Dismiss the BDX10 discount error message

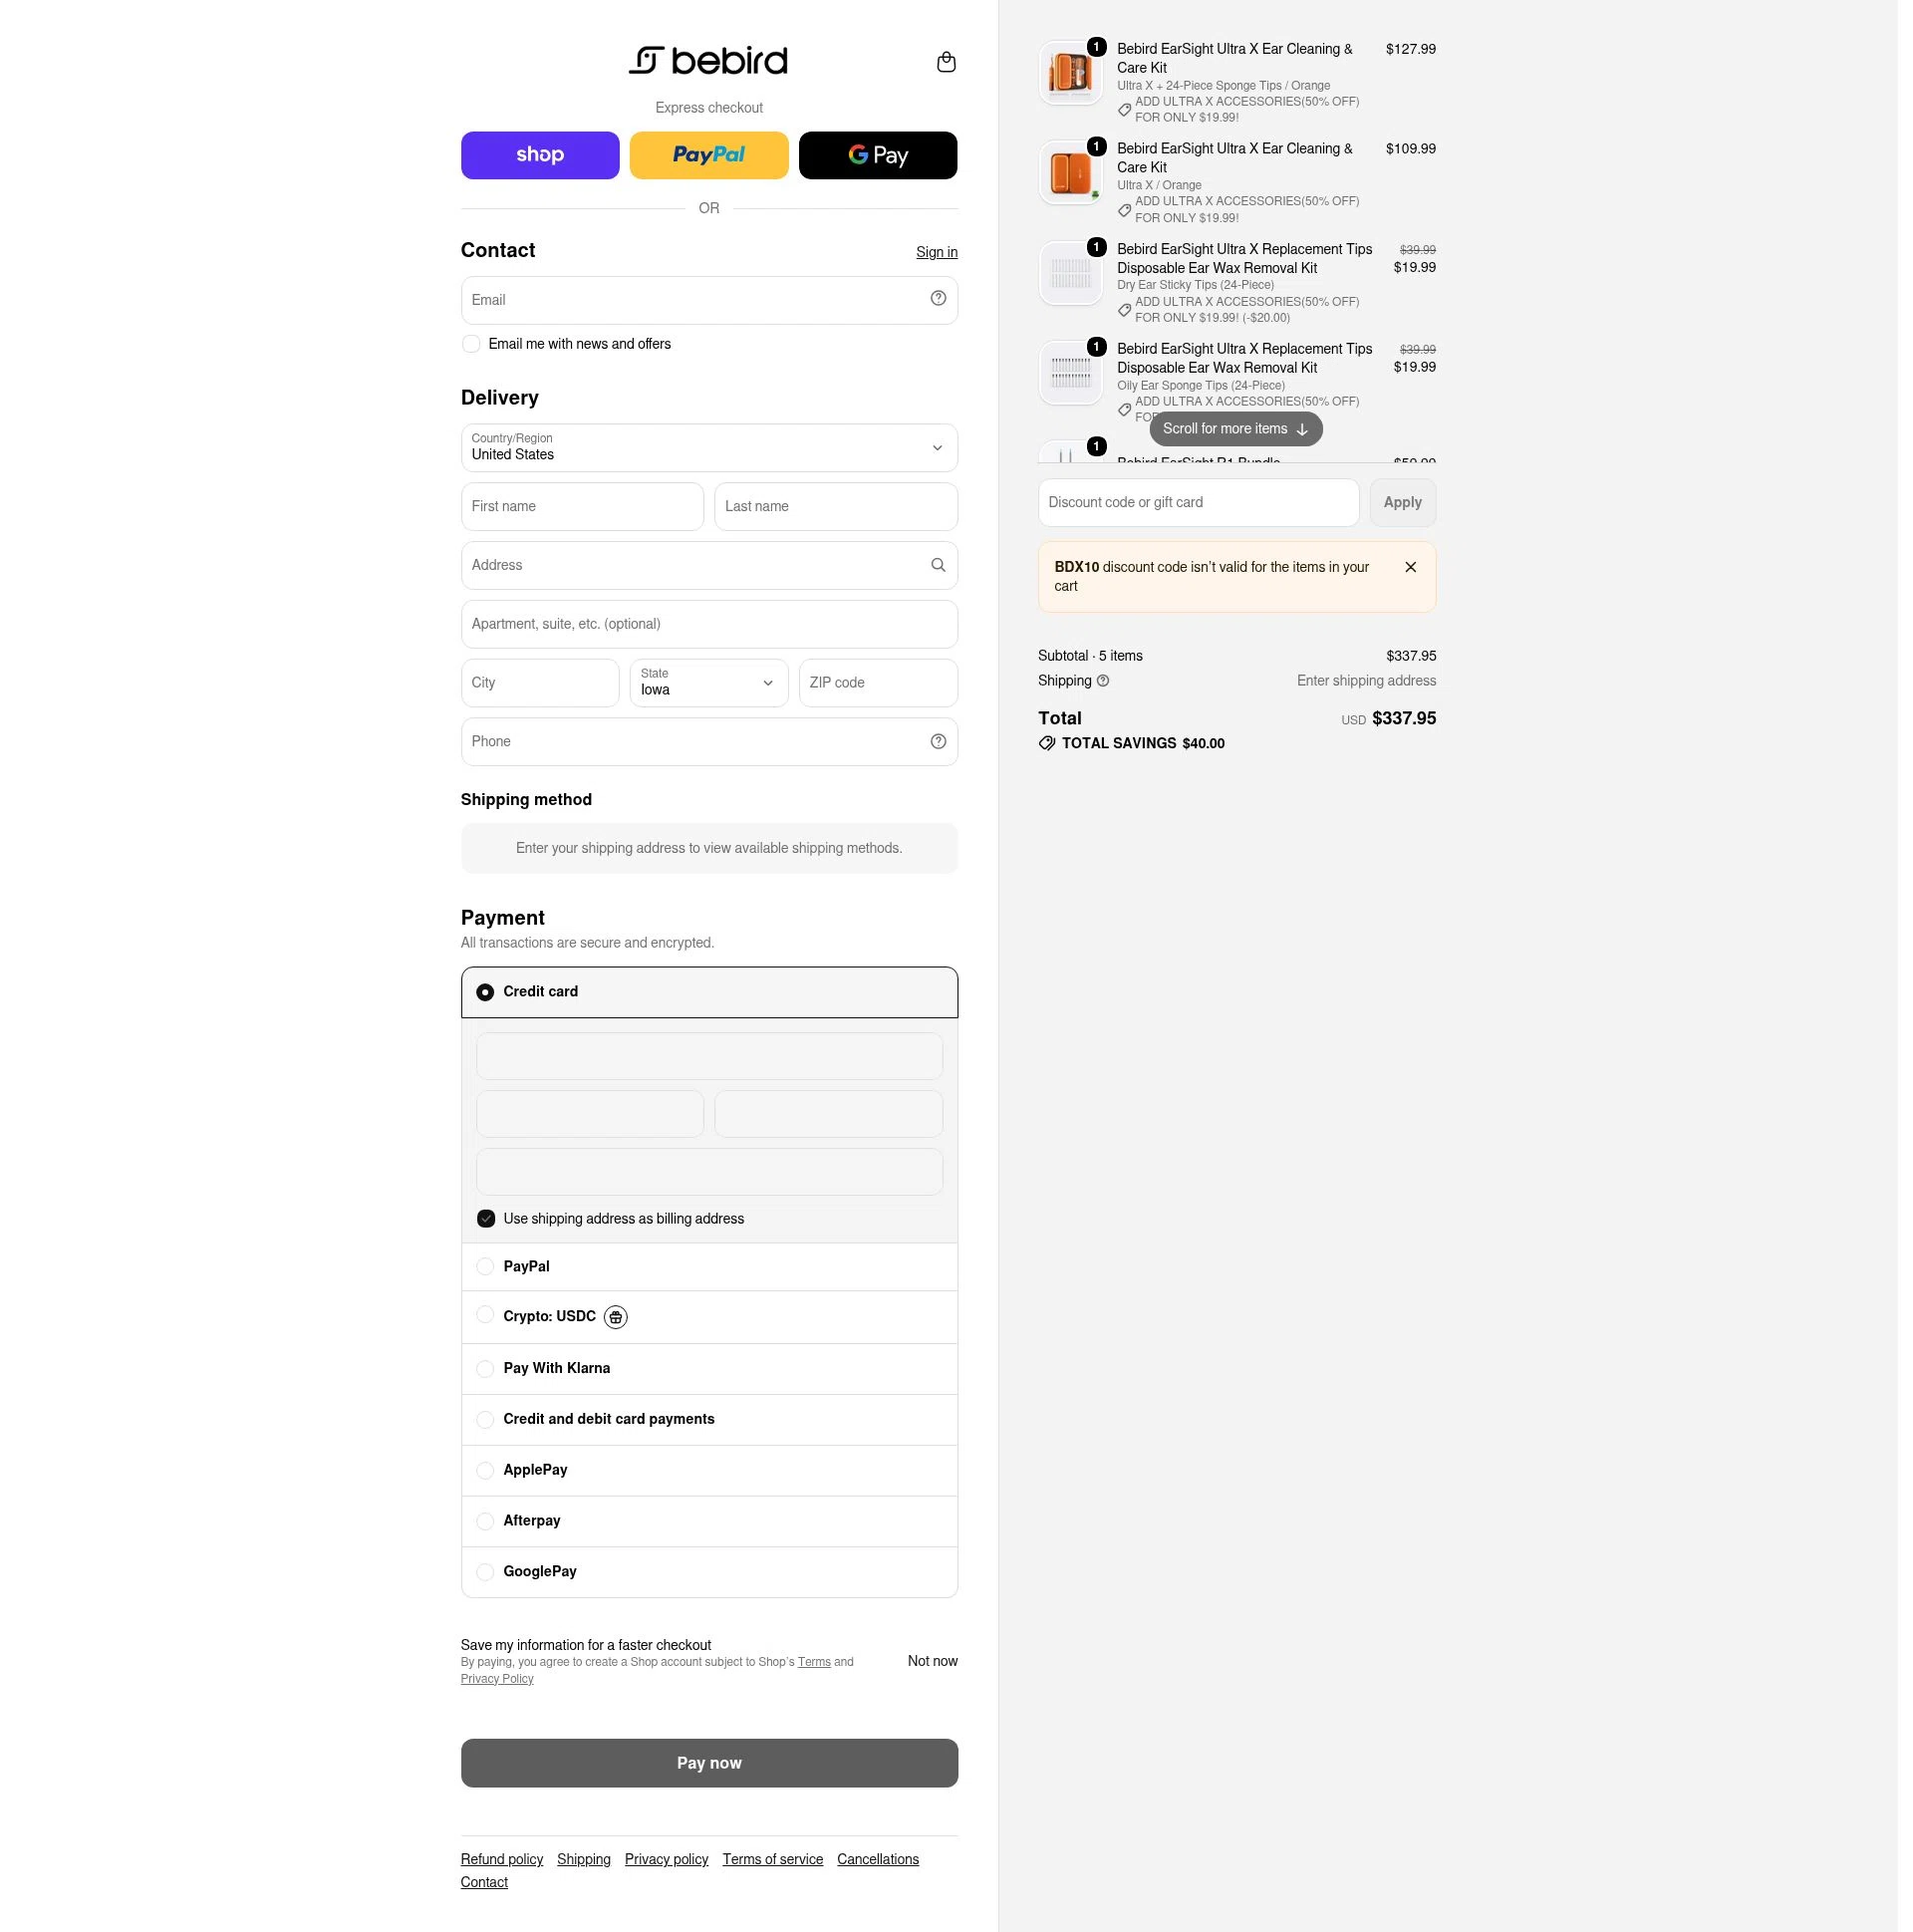[1410, 567]
